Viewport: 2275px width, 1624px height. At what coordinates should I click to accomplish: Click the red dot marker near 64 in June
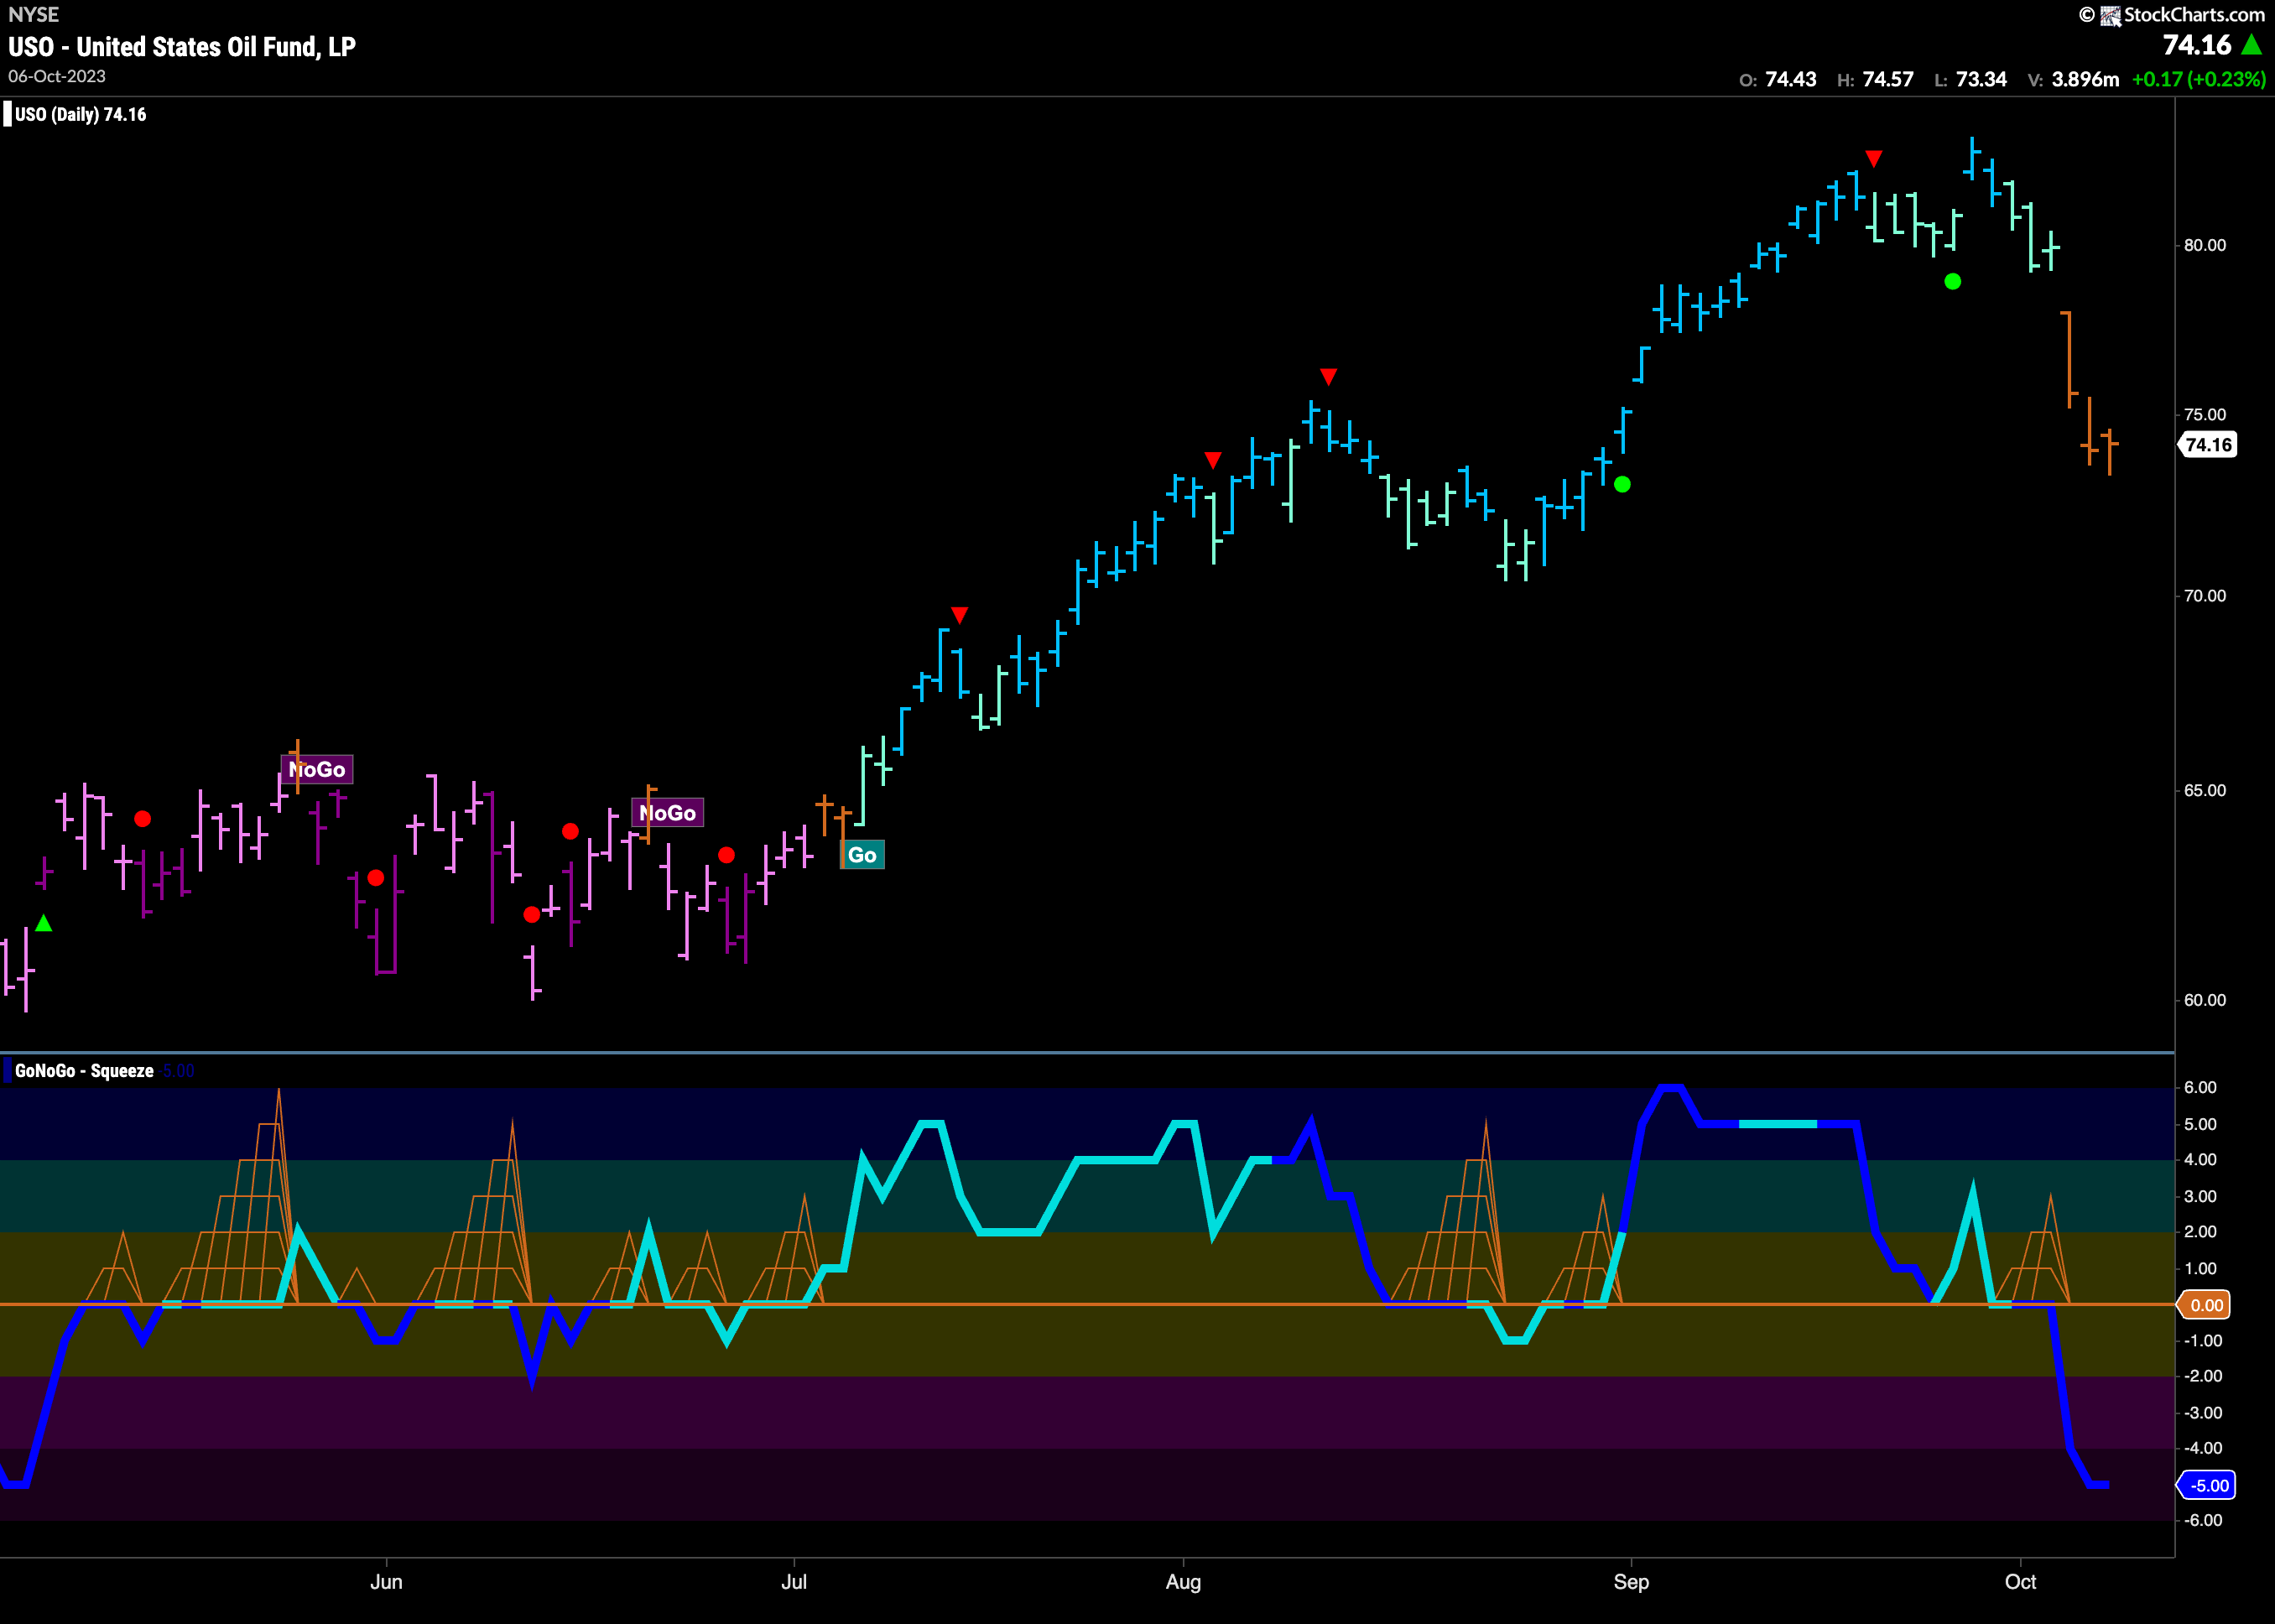tap(570, 832)
